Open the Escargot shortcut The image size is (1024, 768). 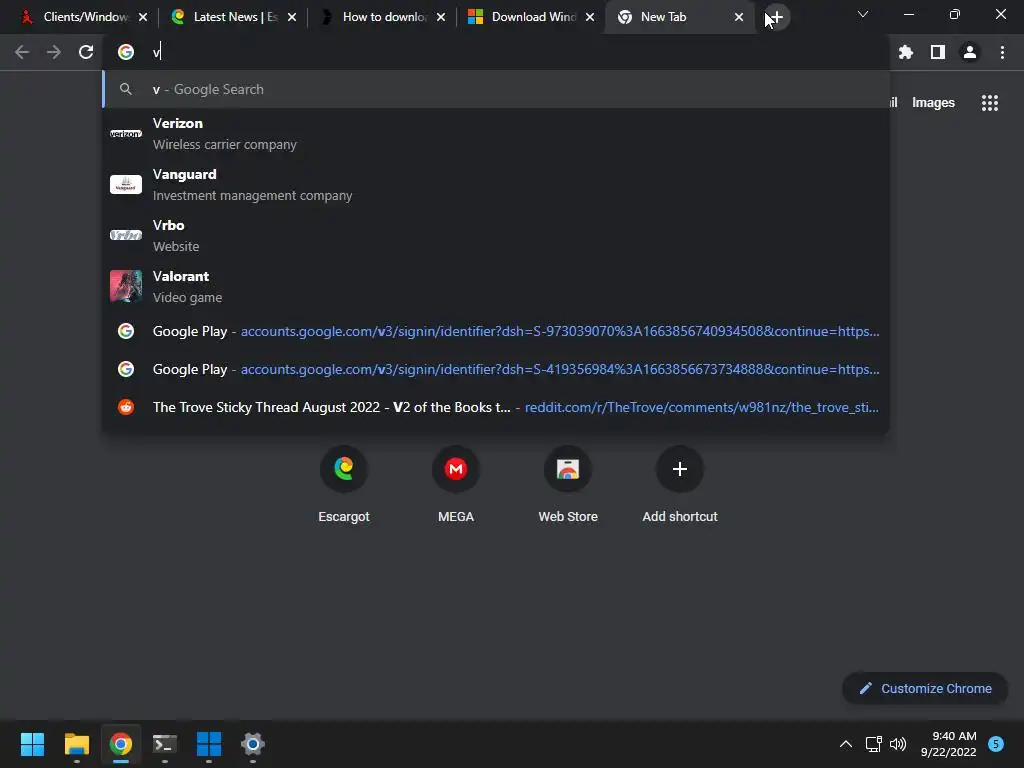point(344,485)
